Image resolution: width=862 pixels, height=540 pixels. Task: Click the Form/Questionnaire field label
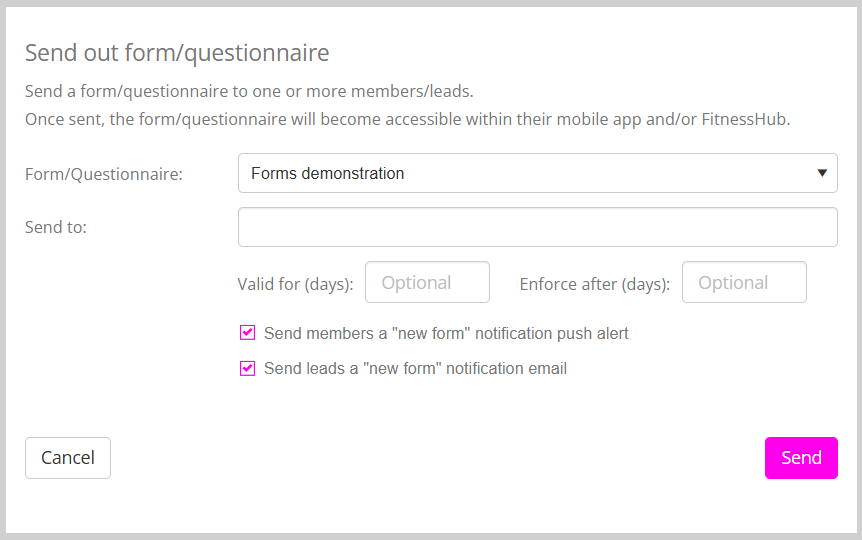coord(104,174)
